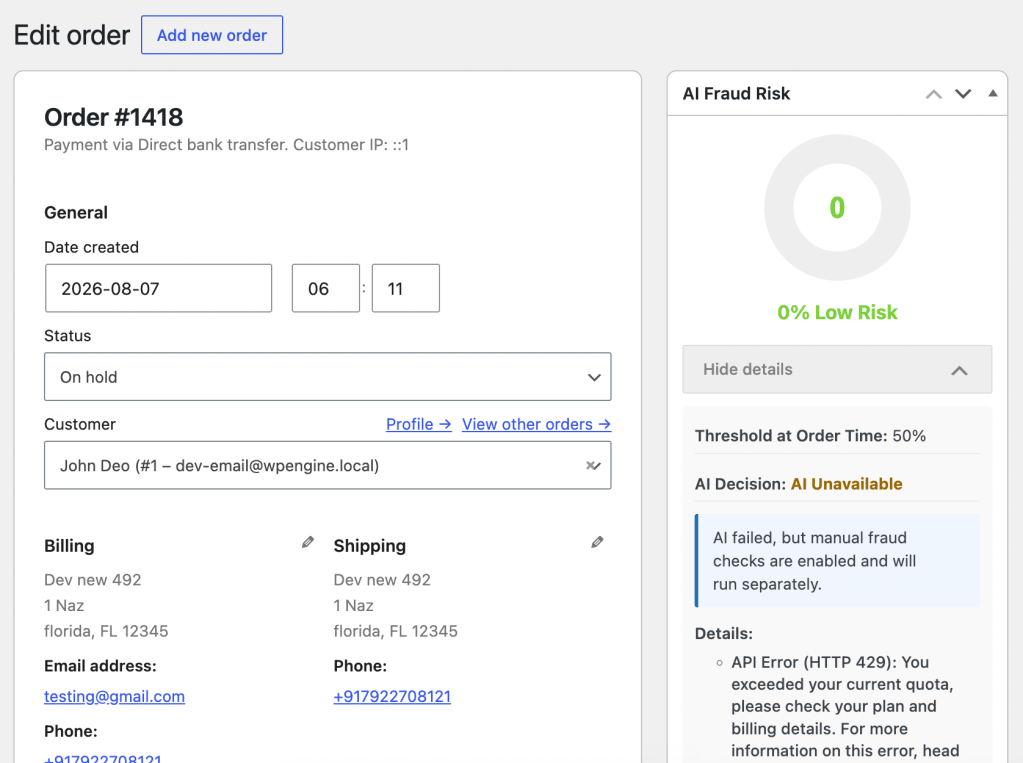Click the Shipping section heading

pyautogui.click(x=369, y=546)
